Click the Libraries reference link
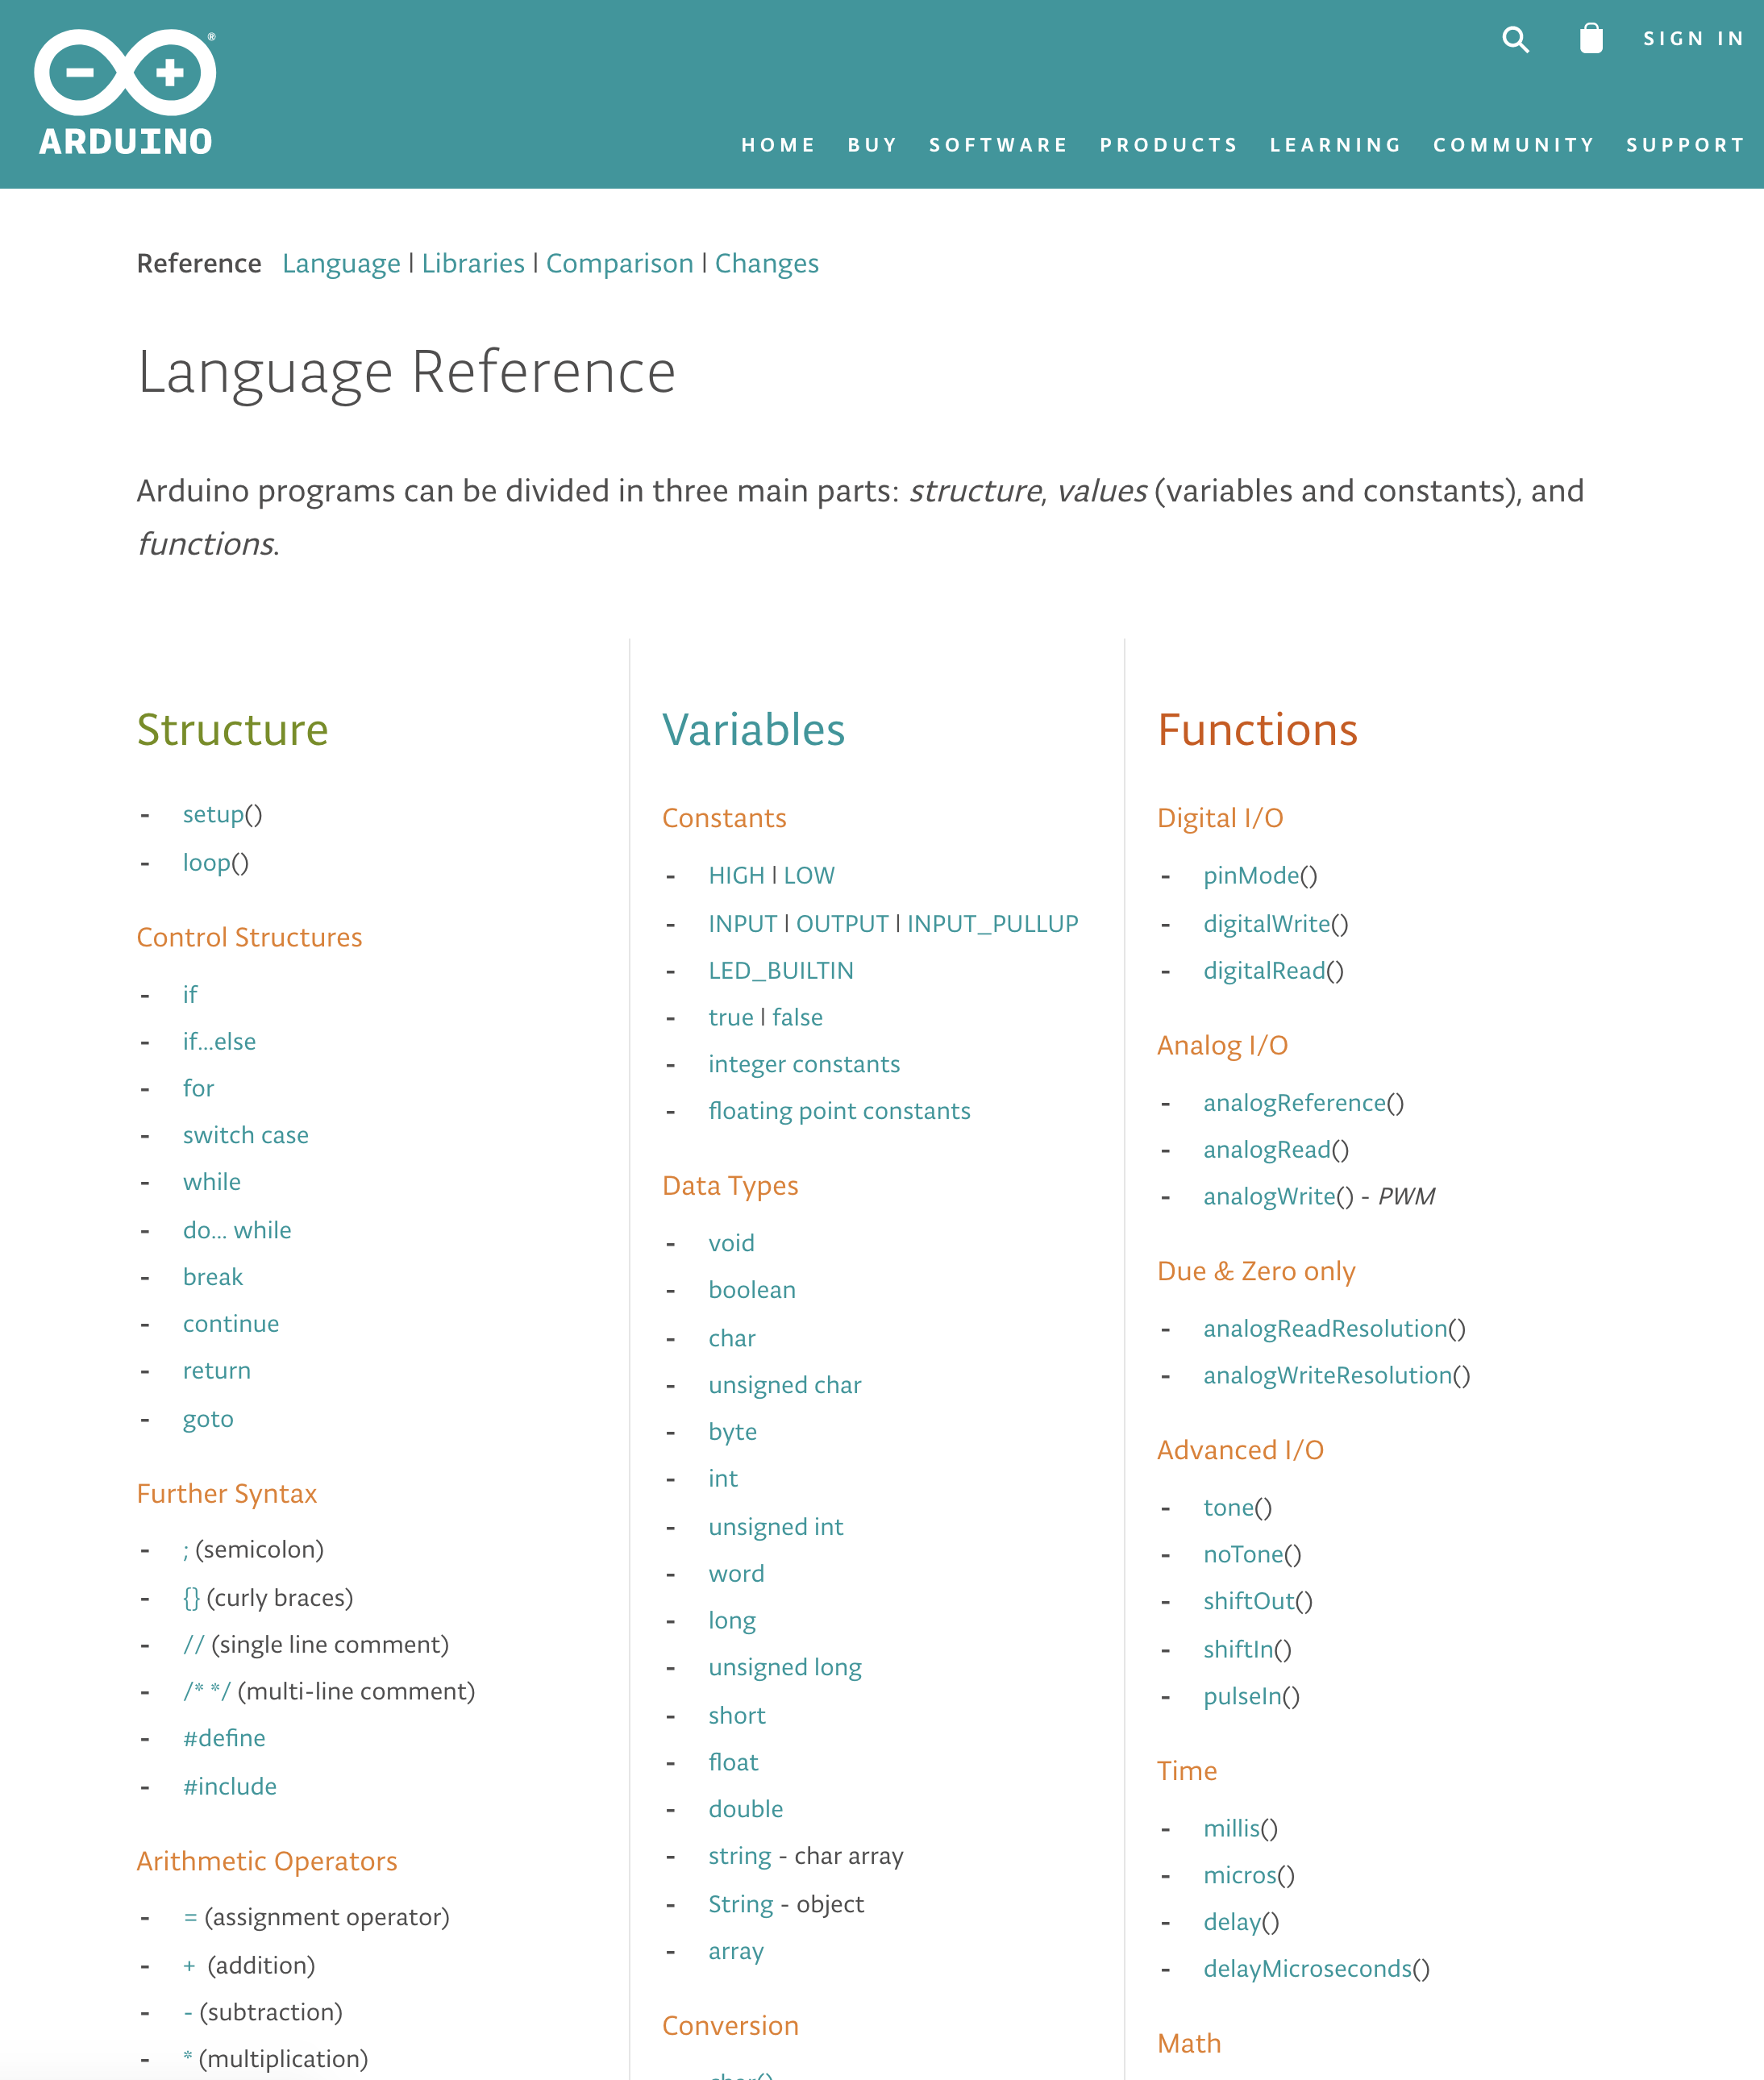 pyautogui.click(x=472, y=260)
